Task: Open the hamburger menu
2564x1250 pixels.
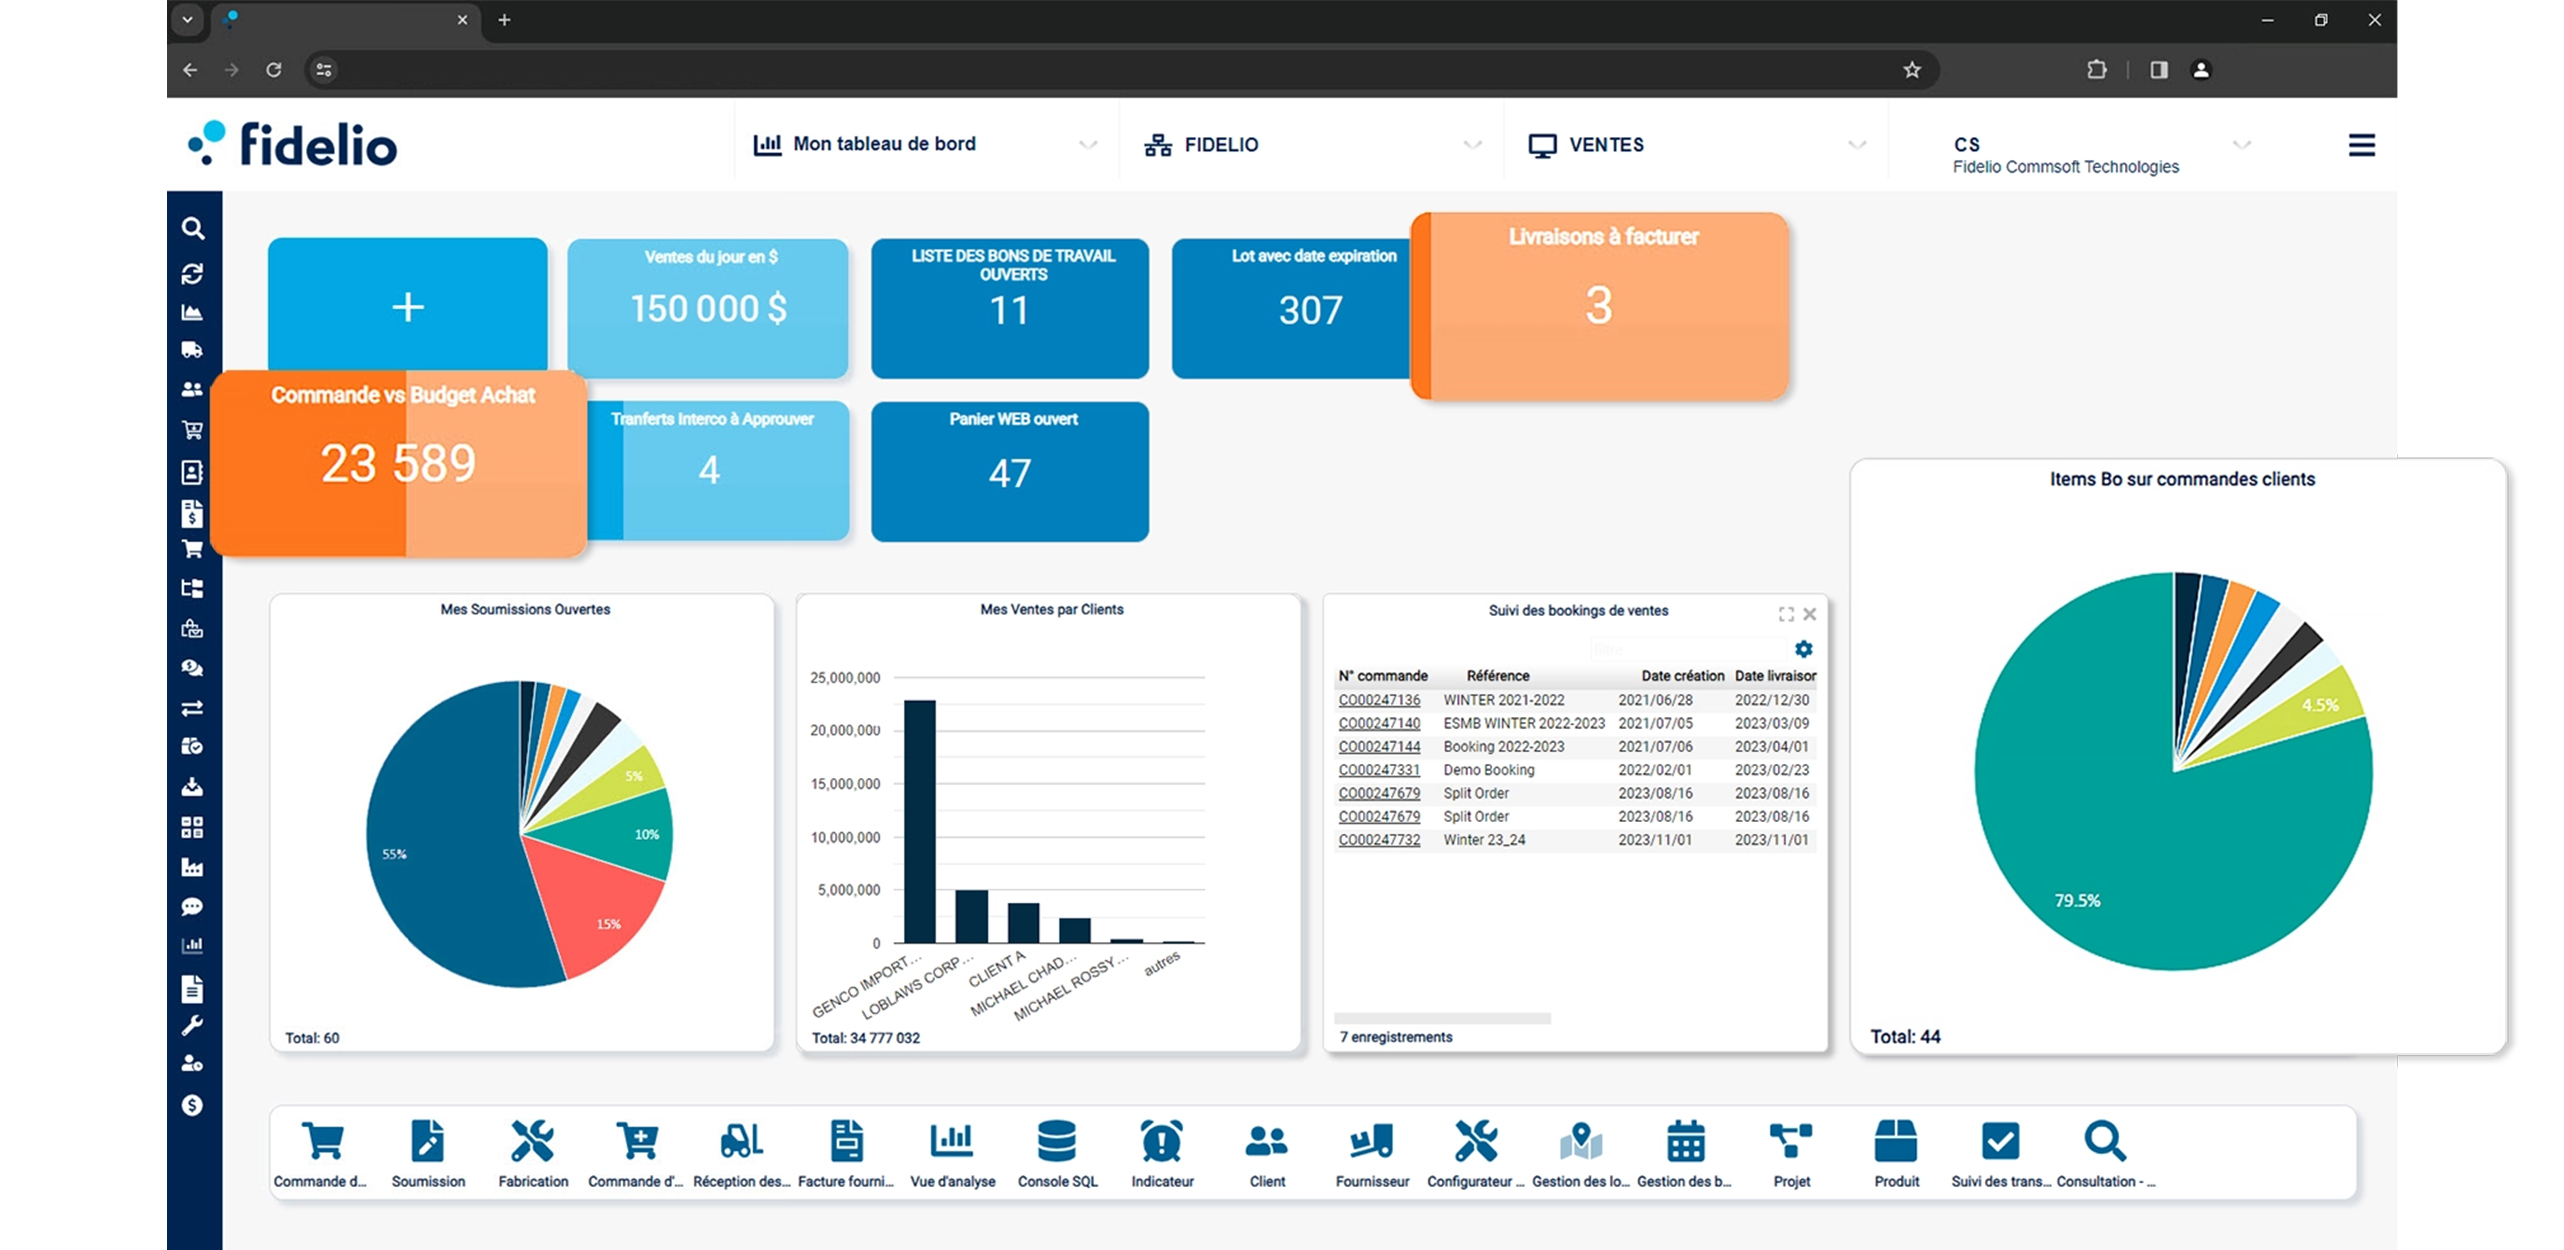Action: point(2362,144)
